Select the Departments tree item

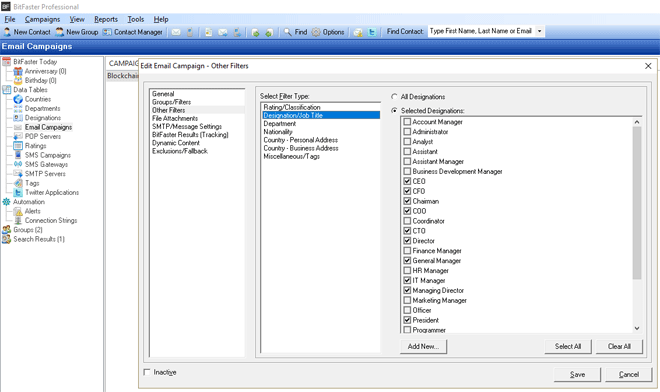(42, 109)
